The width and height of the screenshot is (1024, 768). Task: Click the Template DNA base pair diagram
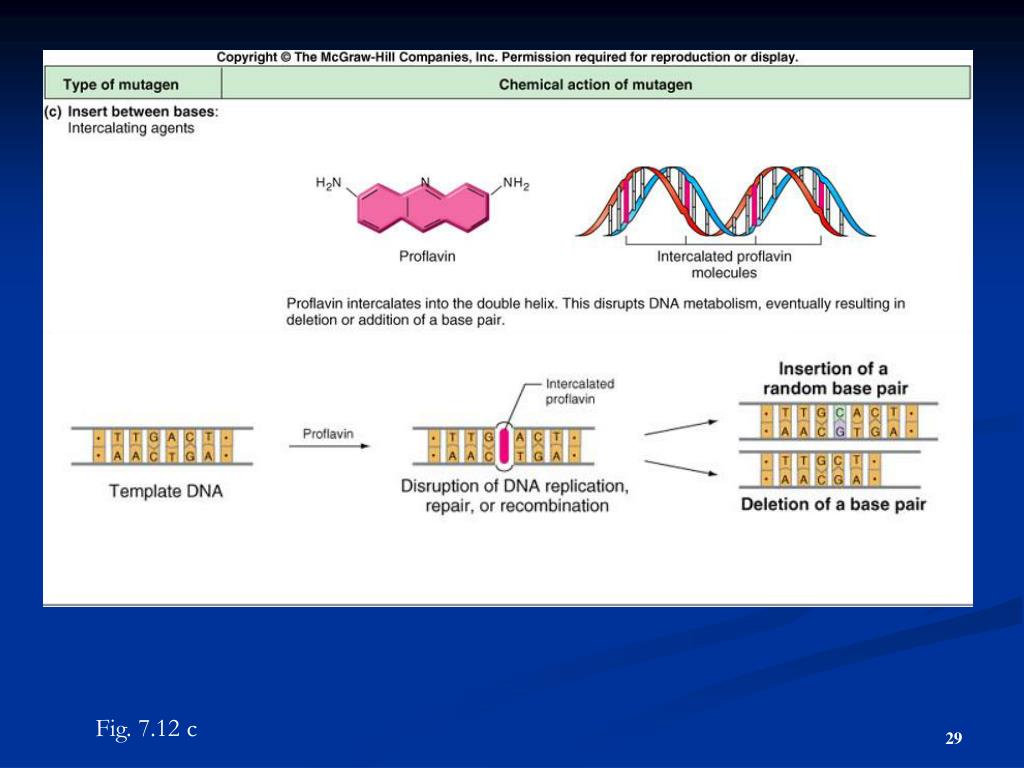coord(162,447)
